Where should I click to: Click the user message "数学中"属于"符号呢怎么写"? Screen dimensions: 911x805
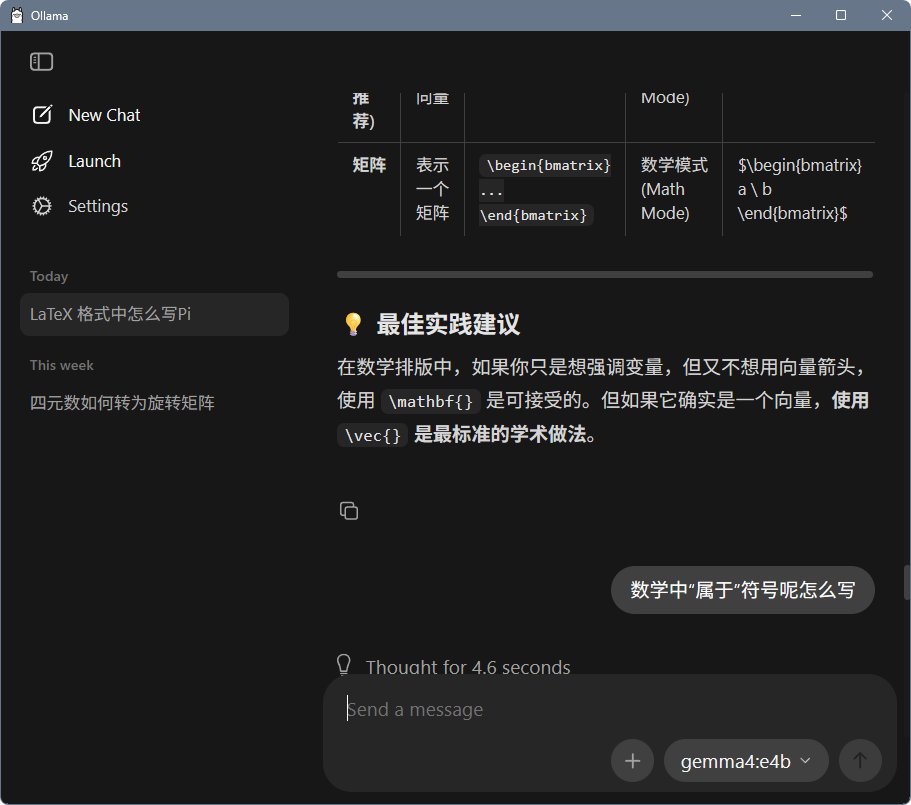tap(743, 590)
